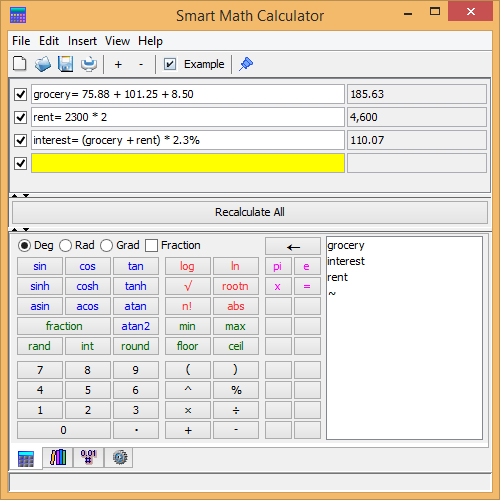The width and height of the screenshot is (500, 500).
Task: Select 'grocery' in the variables list
Action: click(346, 246)
